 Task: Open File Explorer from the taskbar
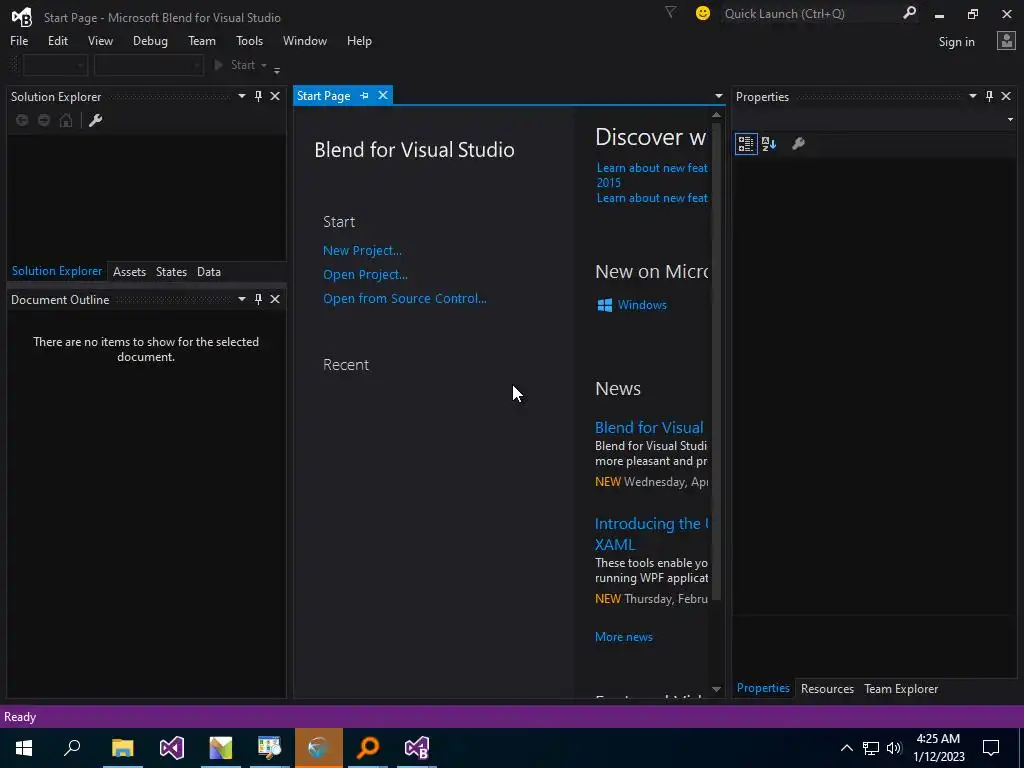pos(122,748)
